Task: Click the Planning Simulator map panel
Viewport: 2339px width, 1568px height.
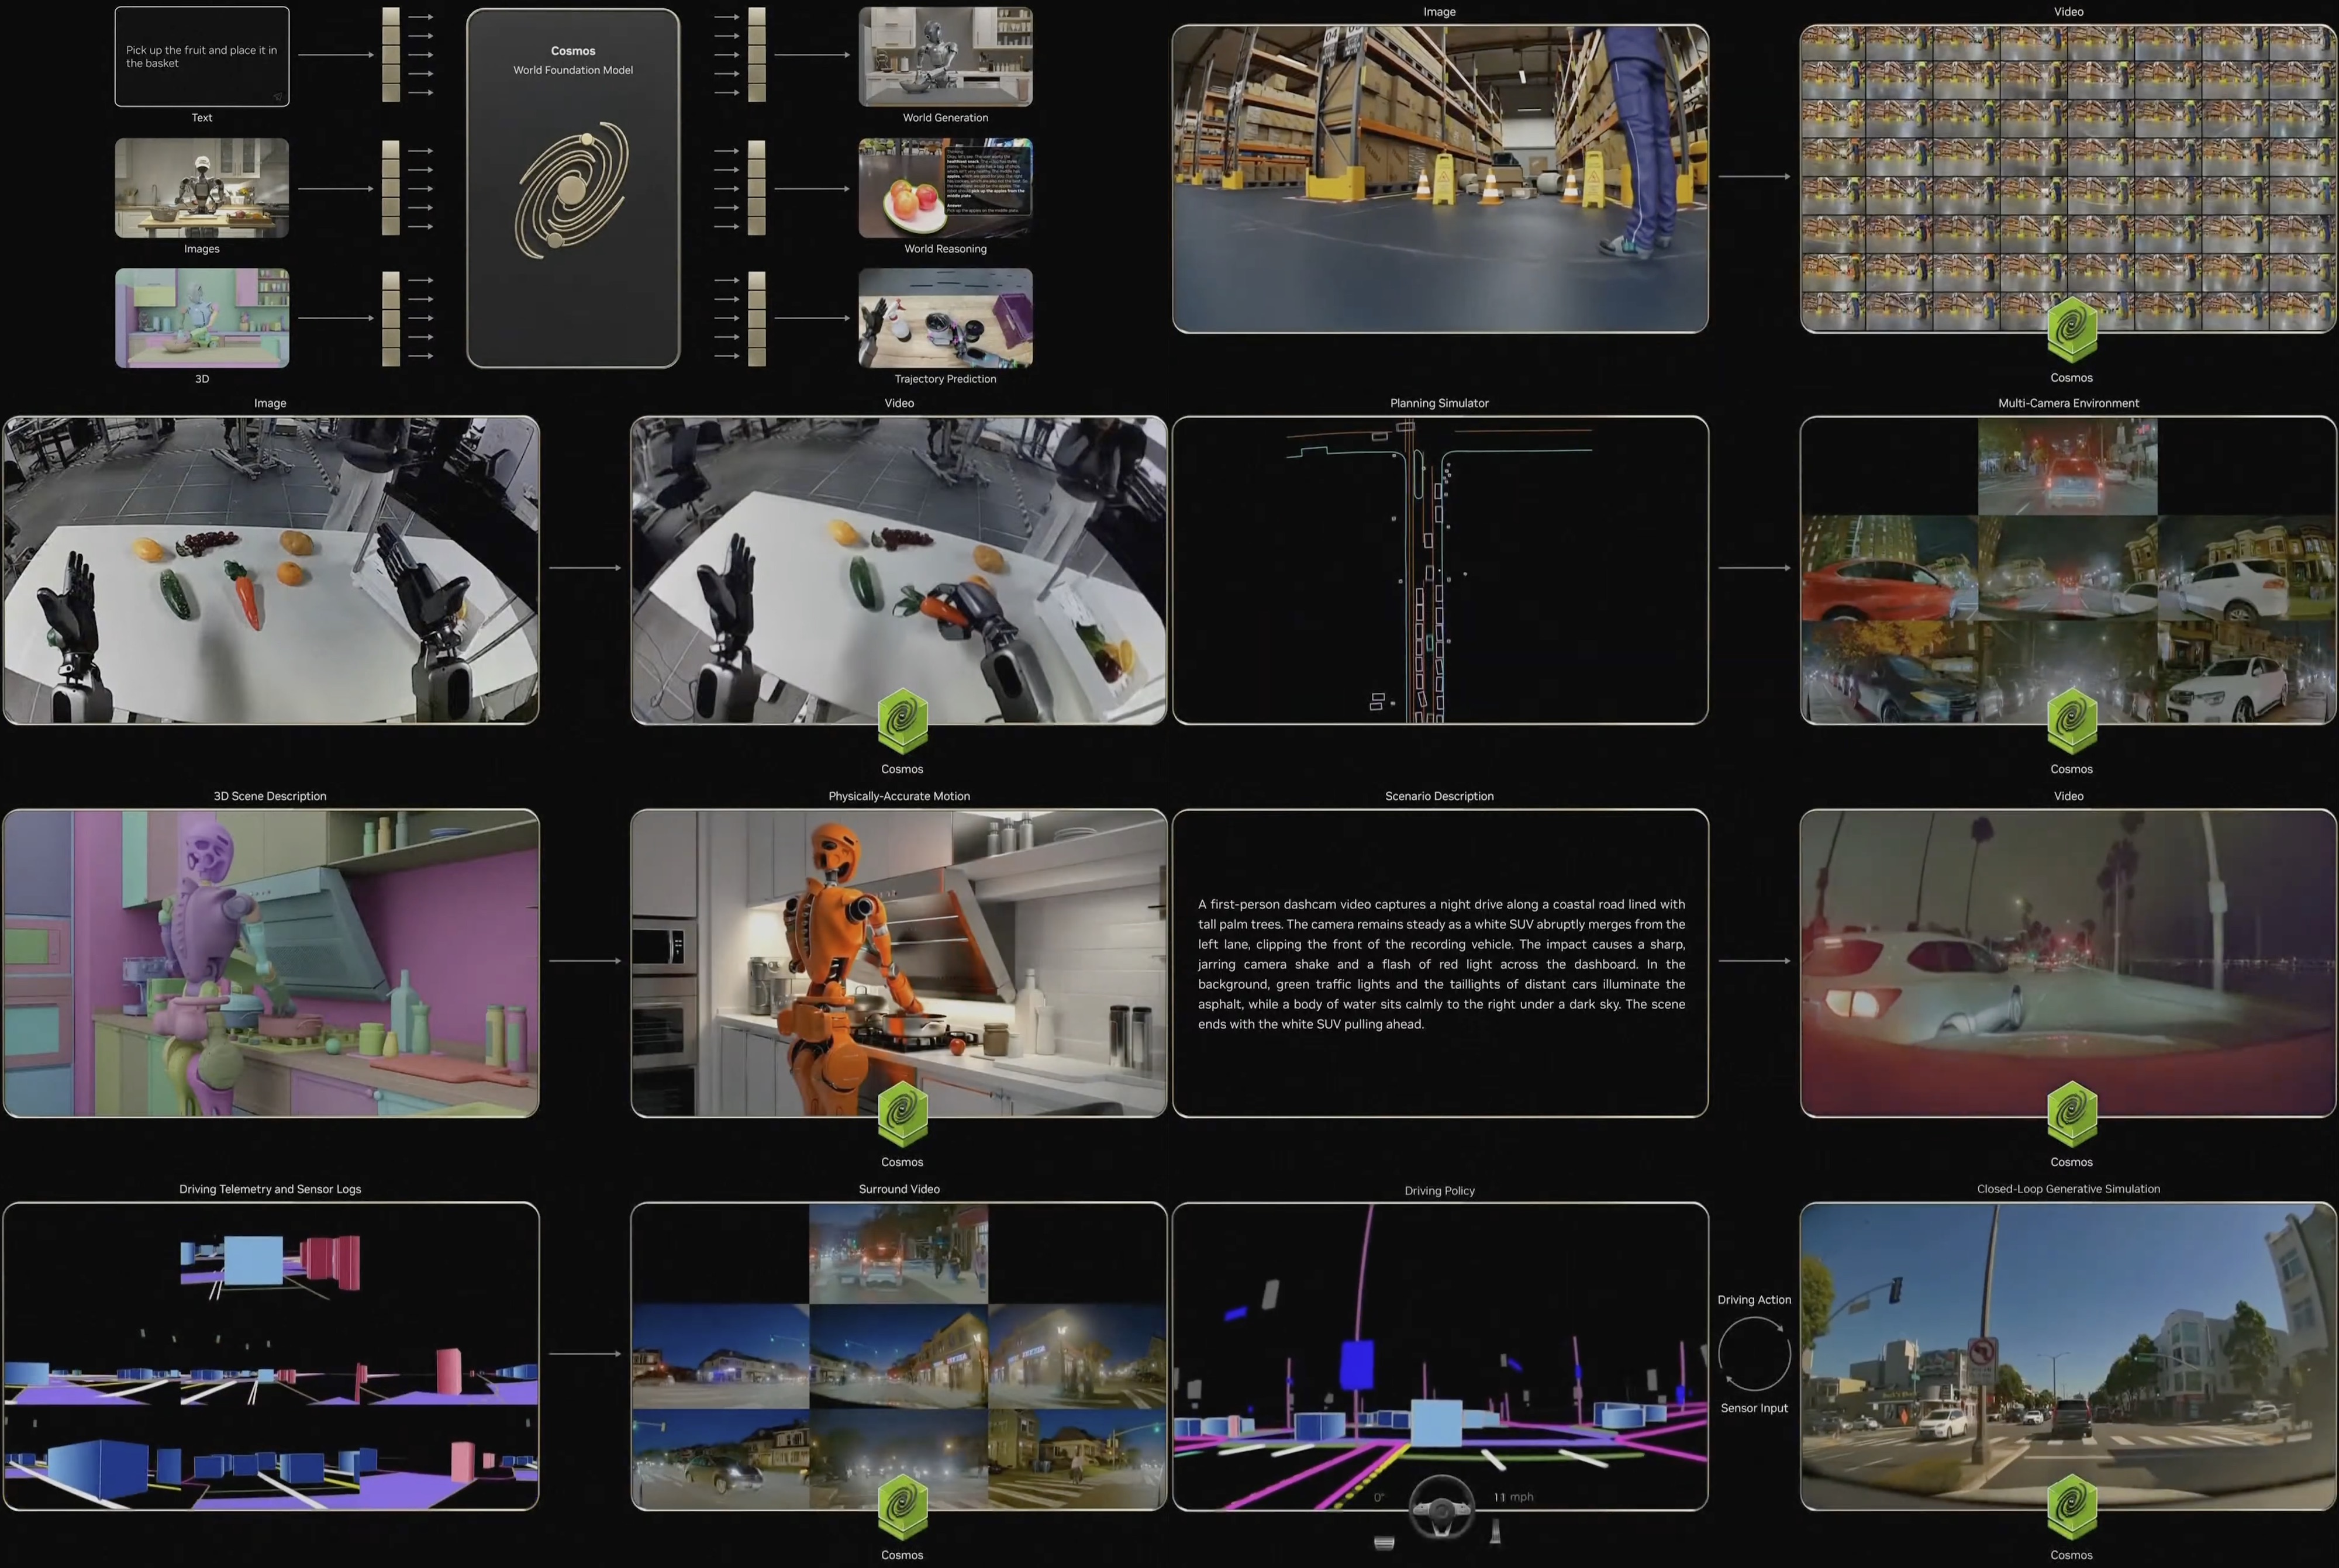Action: point(1440,570)
